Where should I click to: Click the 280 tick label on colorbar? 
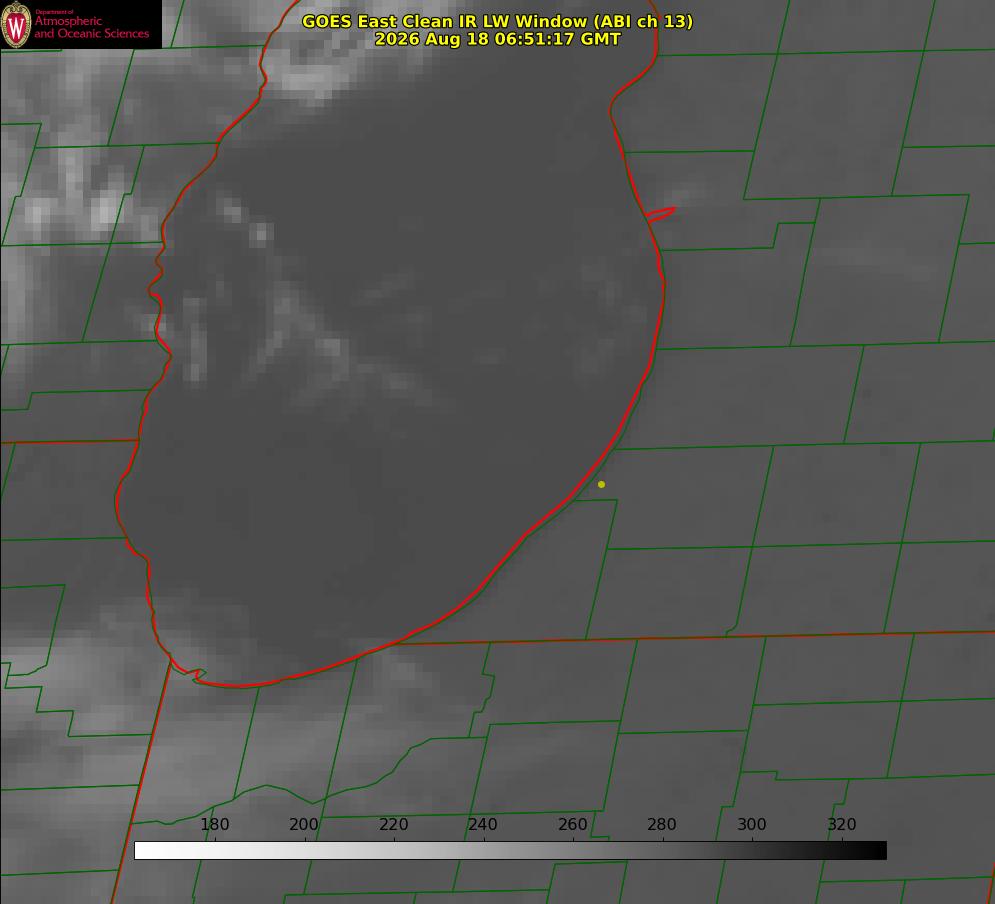662,824
